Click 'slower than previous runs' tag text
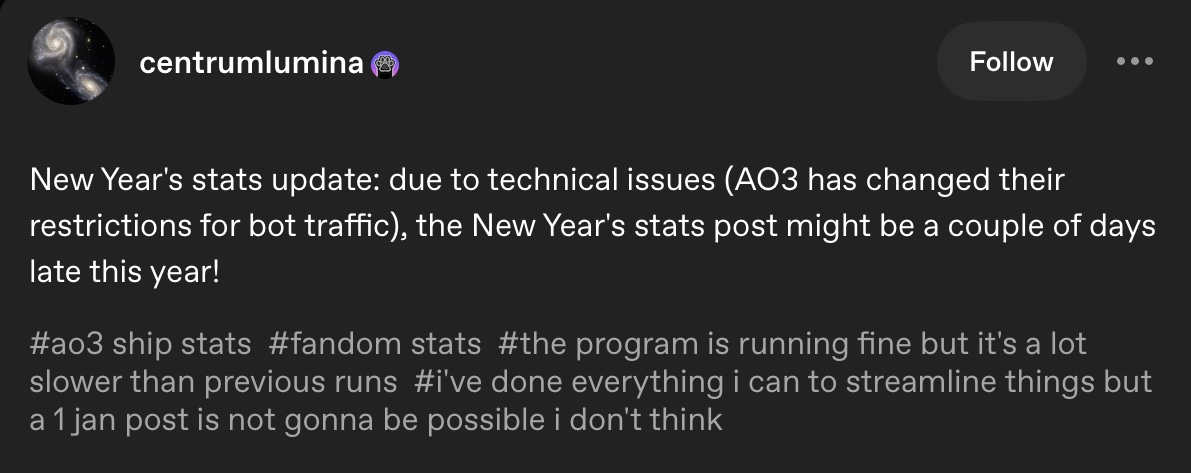Viewport: 1191px width, 473px height. coord(210,382)
